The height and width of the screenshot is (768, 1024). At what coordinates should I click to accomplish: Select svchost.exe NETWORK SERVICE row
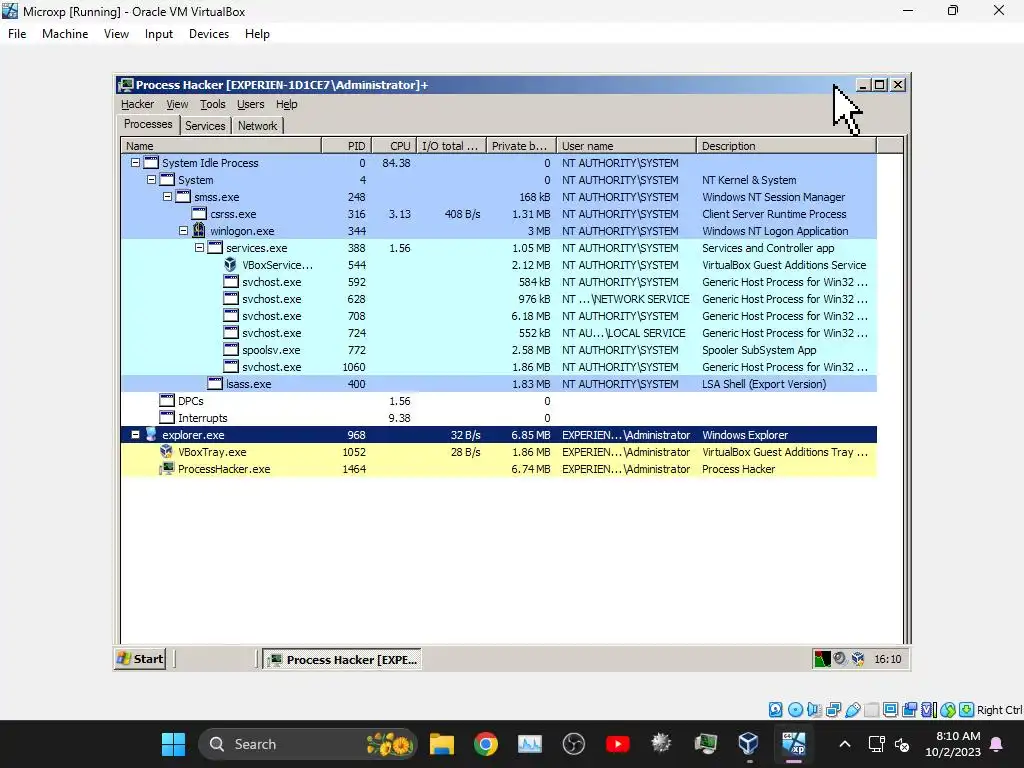(x=499, y=298)
